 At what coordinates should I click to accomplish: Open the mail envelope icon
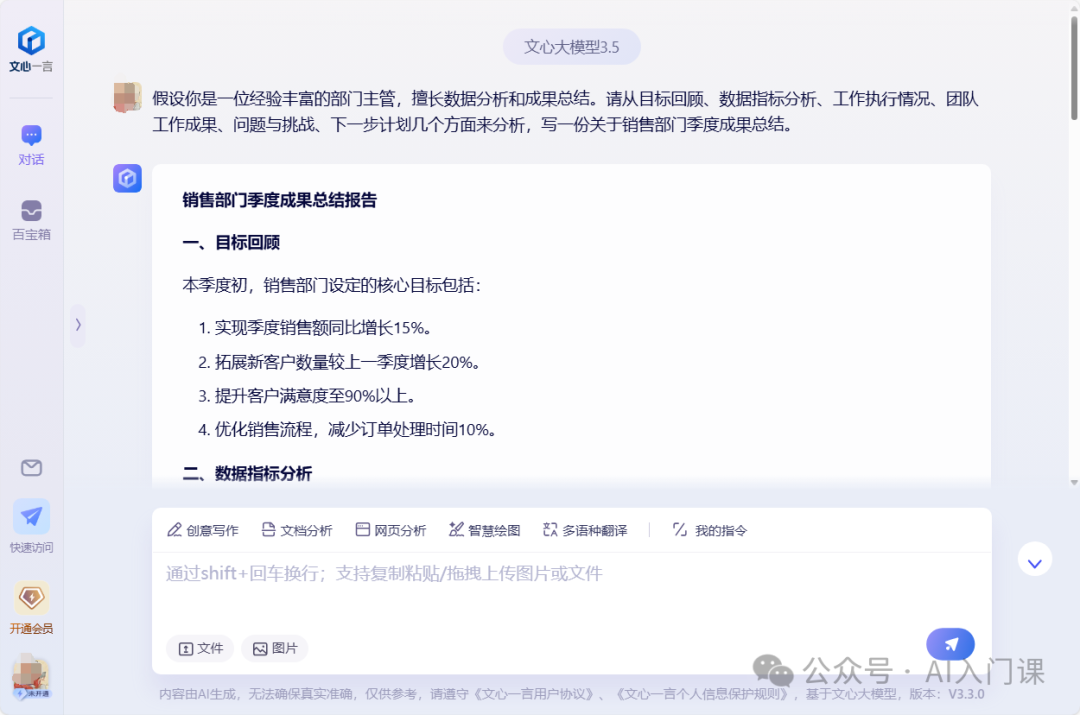[x=31, y=468]
